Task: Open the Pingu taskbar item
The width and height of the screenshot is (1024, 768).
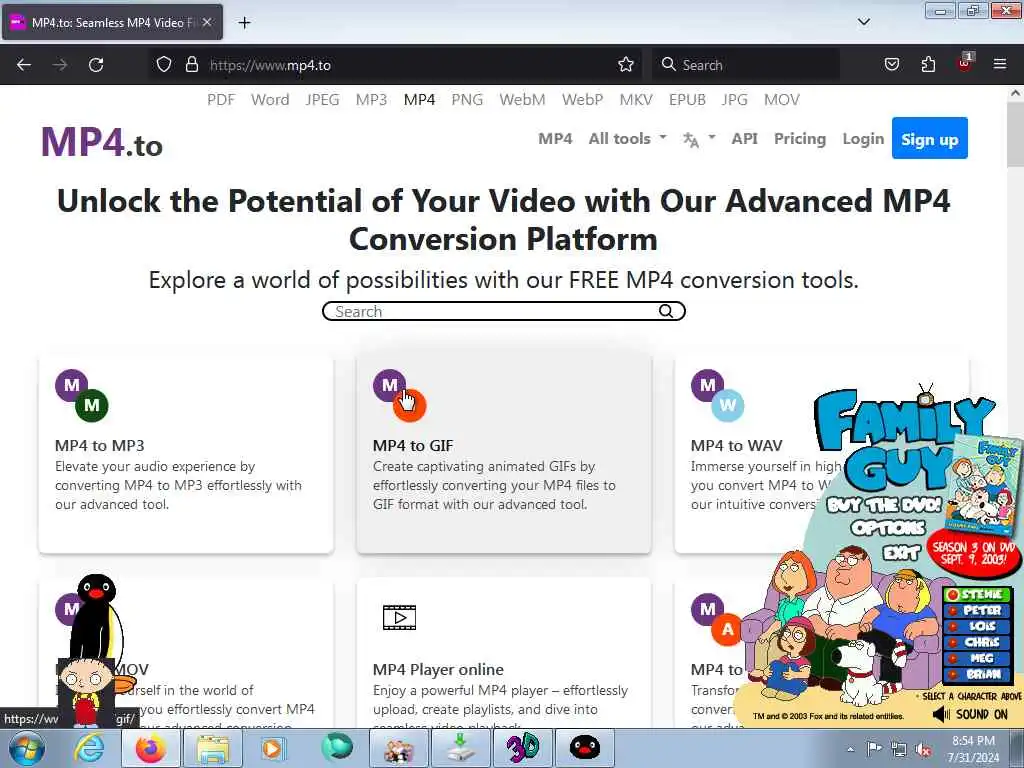Action: tap(584, 748)
